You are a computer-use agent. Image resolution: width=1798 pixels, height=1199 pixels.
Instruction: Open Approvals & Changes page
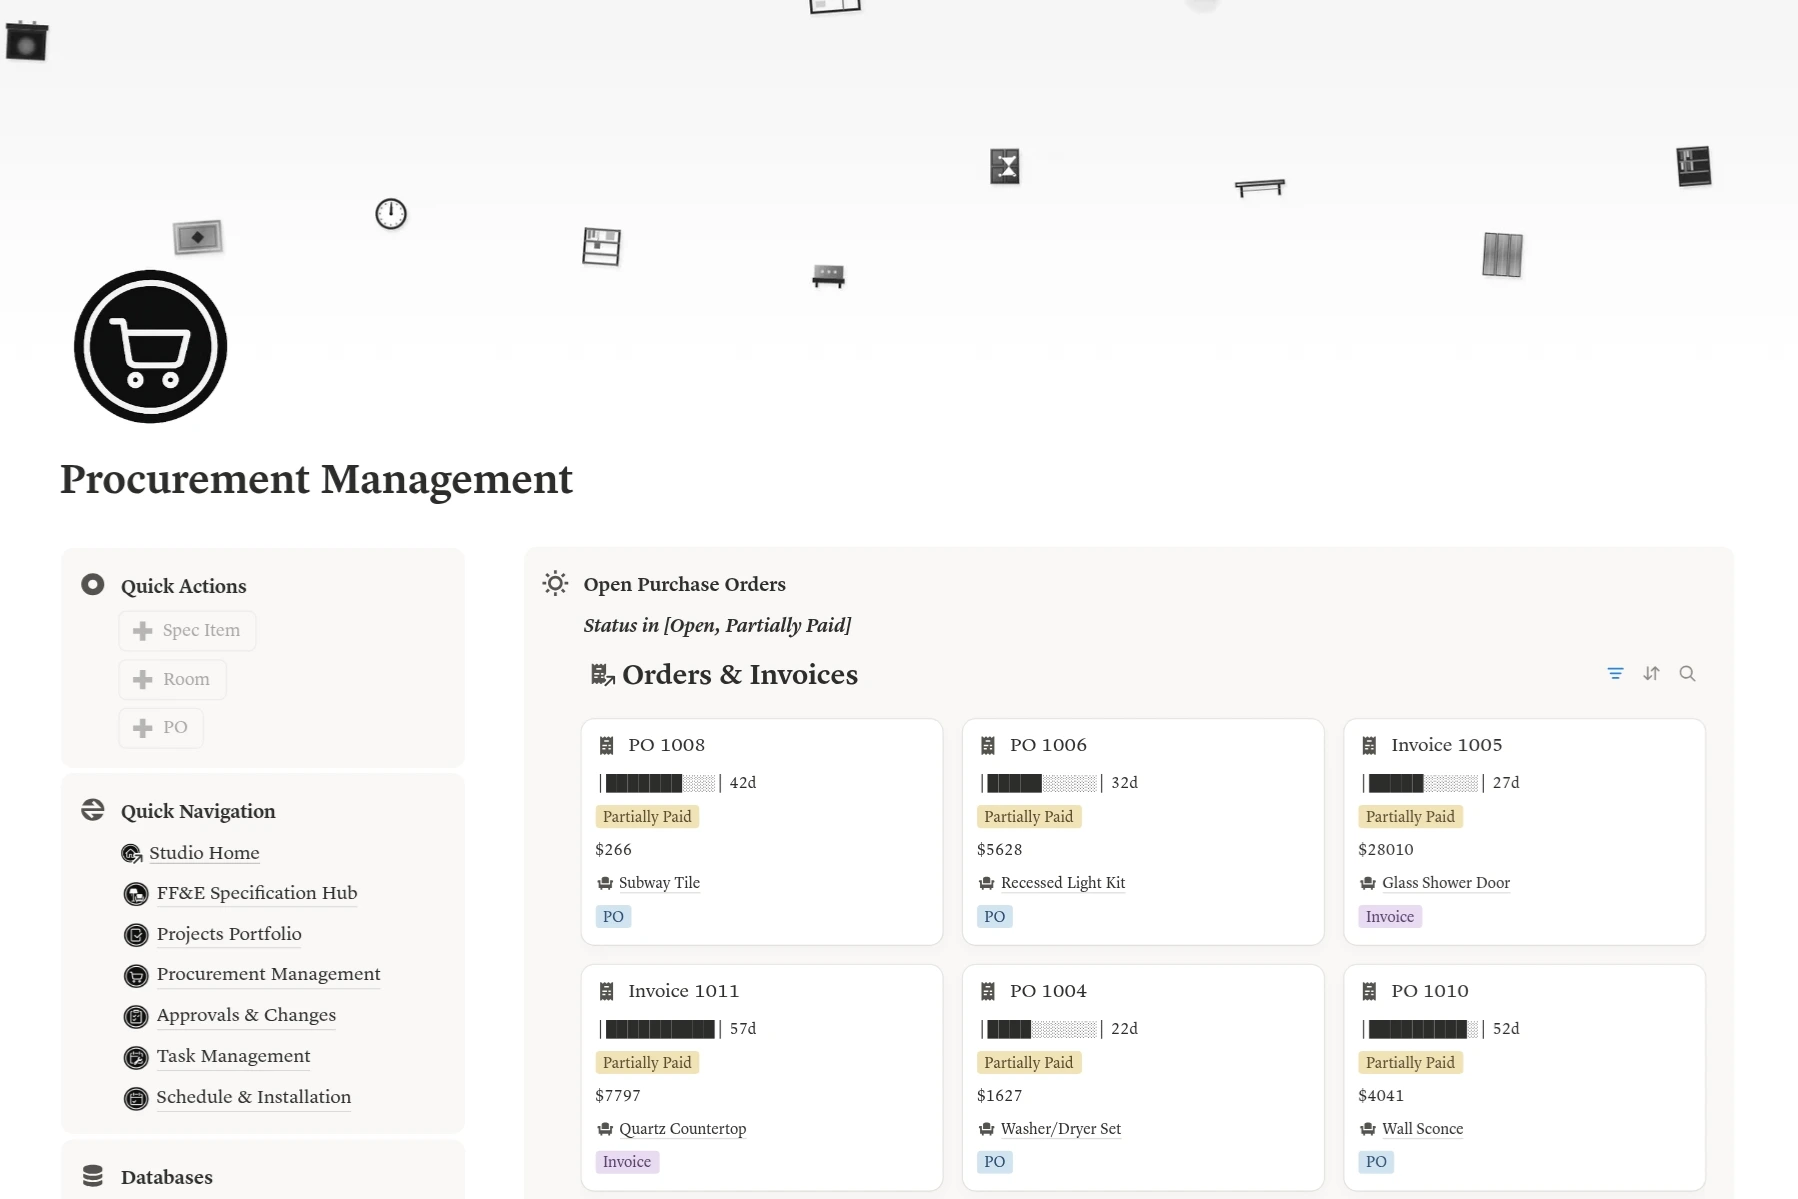[246, 1015]
